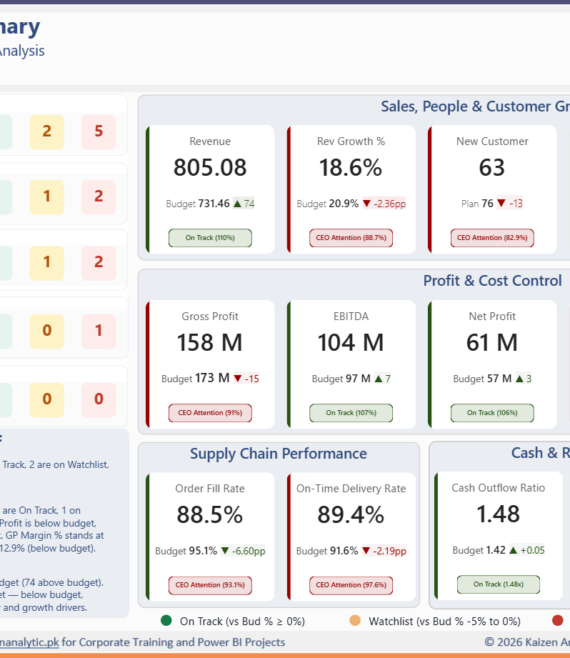Image resolution: width=570 pixels, height=658 pixels.
Task: Click Budget 1.42 in Cash Outflow card
Action: click(x=479, y=550)
